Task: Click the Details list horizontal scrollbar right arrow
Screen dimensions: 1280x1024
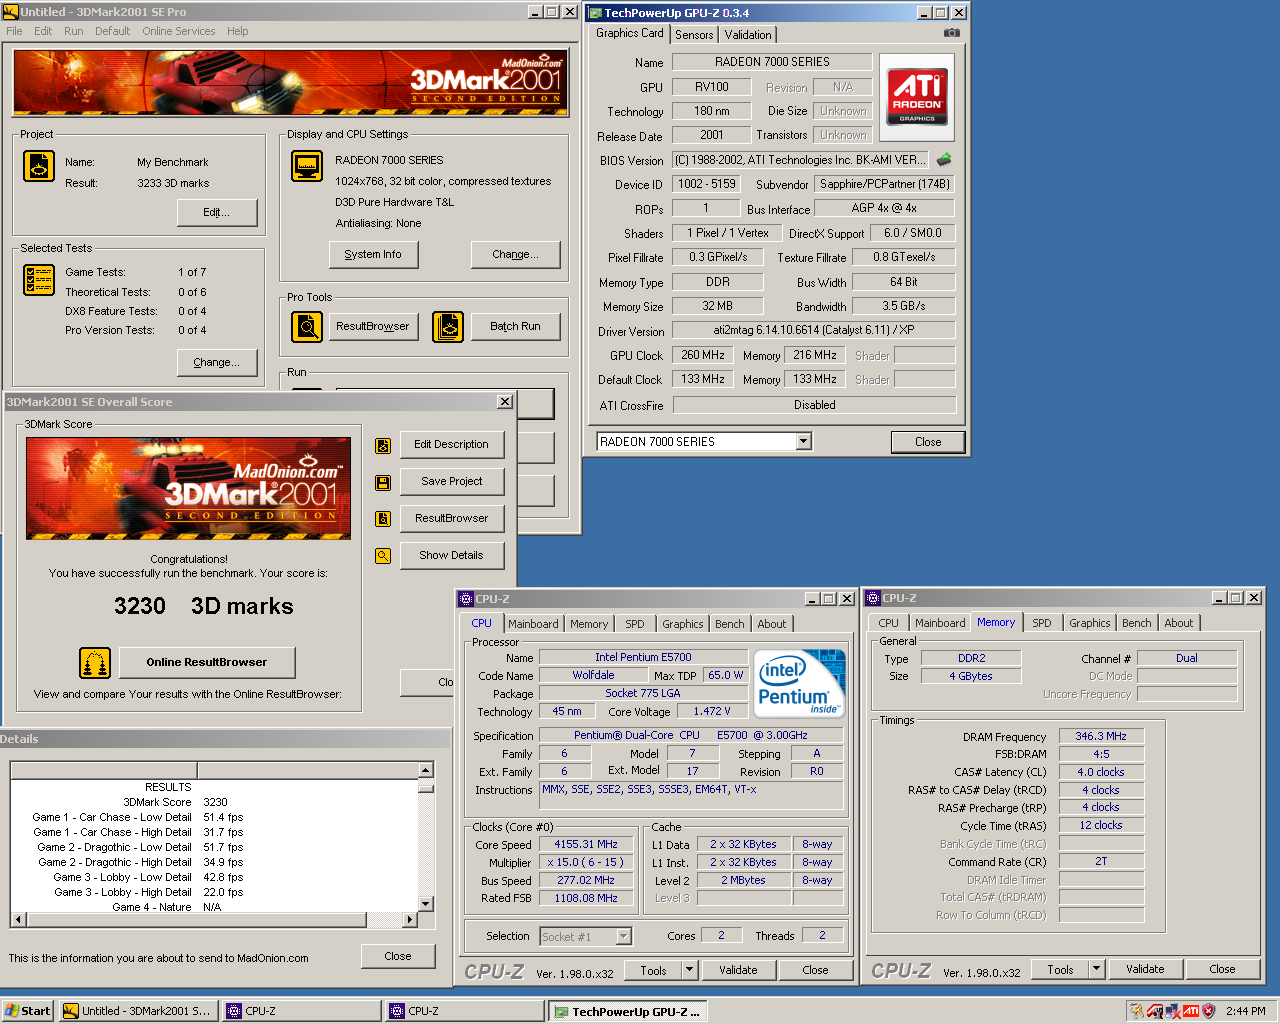Action: (x=410, y=919)
